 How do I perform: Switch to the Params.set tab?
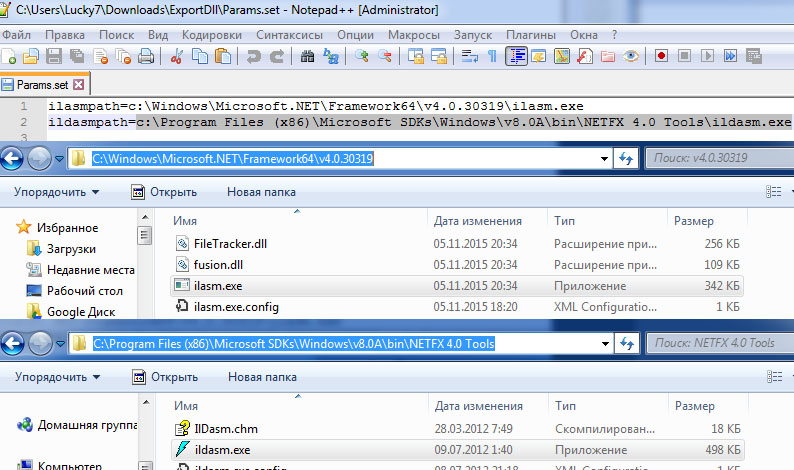click(43, 85)
